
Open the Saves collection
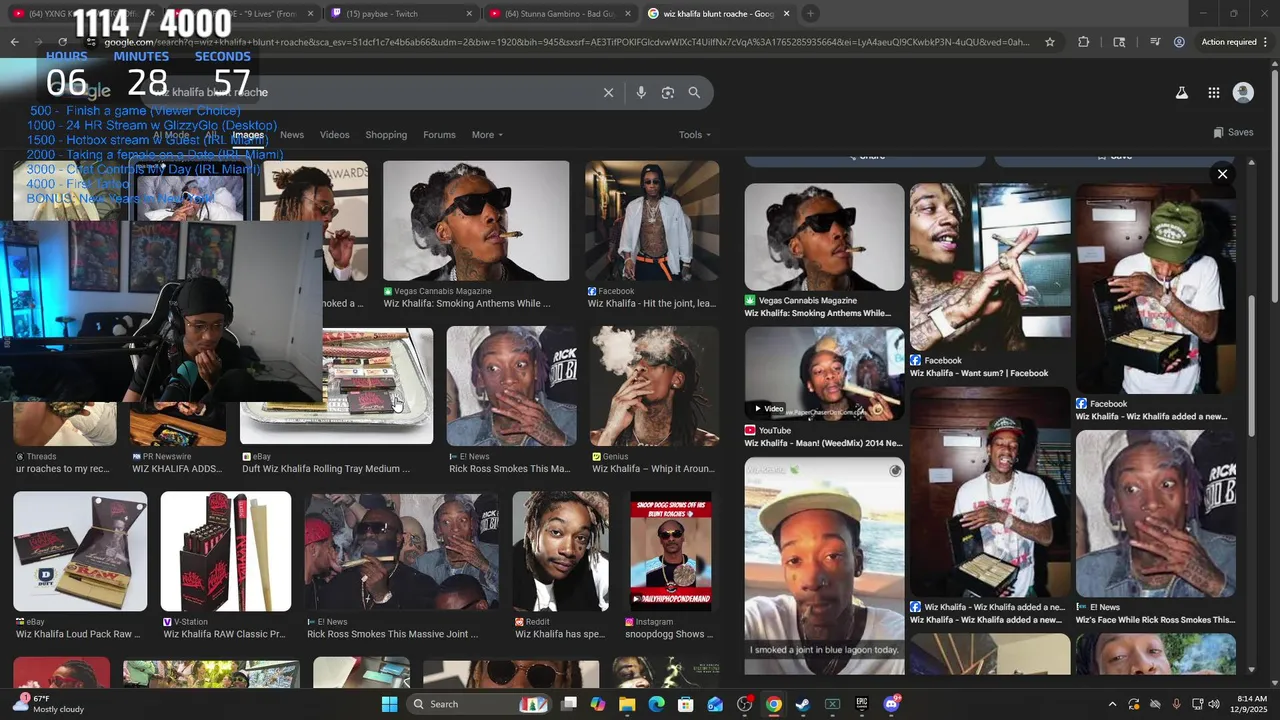coord(1233,132)
